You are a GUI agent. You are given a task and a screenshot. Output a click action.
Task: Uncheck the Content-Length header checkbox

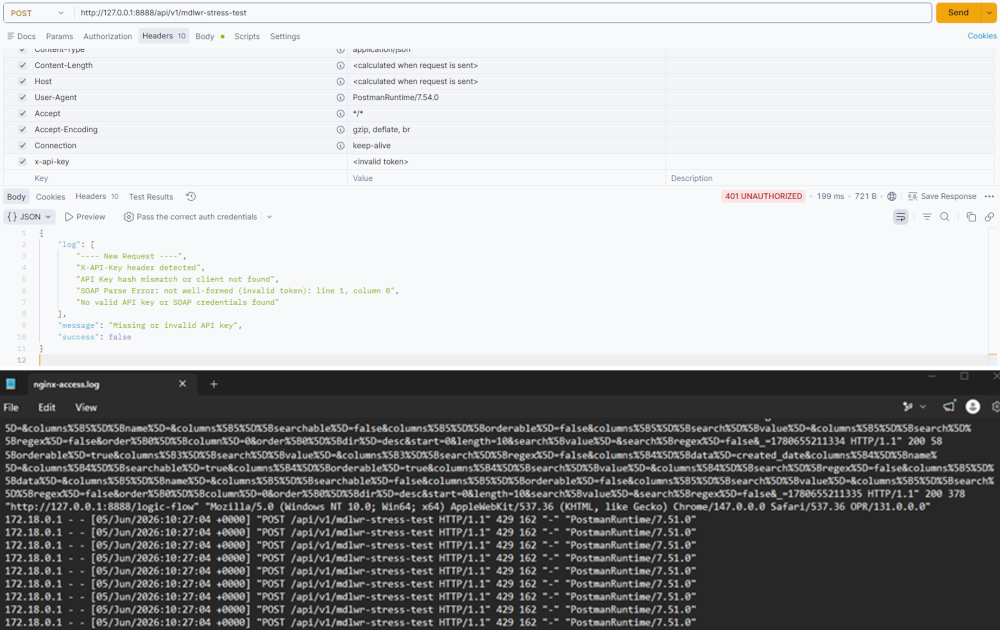22,65
